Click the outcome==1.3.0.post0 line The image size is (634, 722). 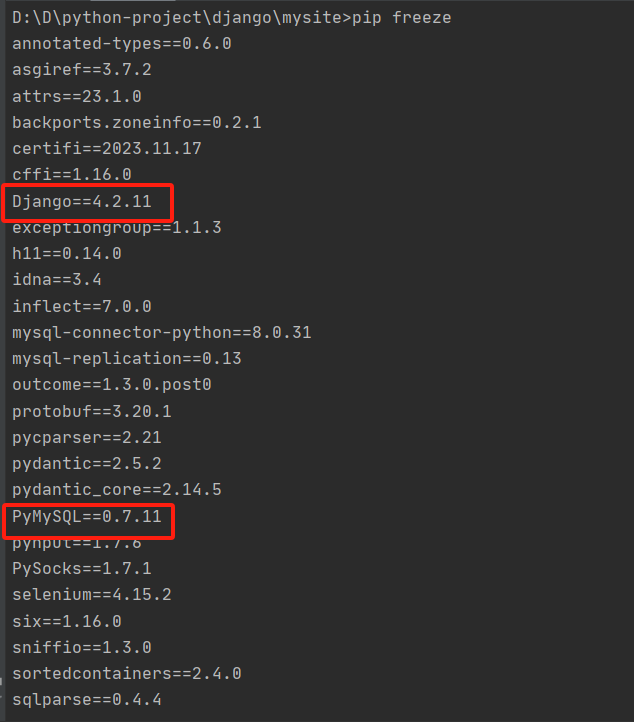(x=112, y=384)
